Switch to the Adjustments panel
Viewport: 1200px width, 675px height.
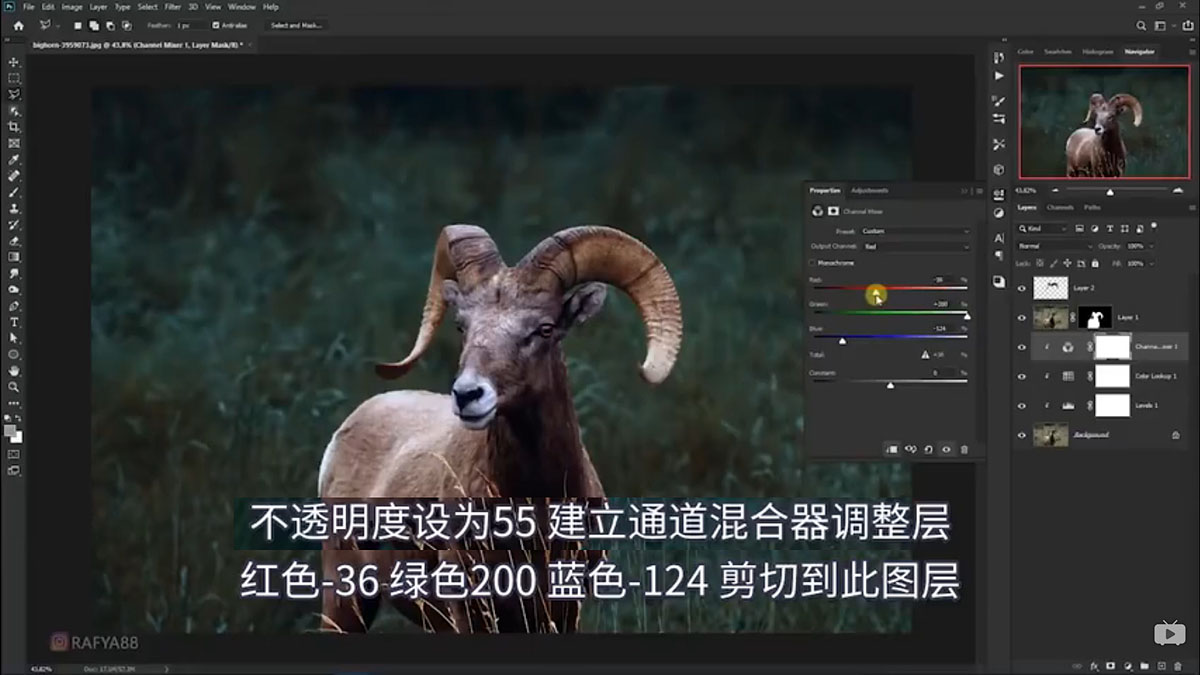[868, 190]
